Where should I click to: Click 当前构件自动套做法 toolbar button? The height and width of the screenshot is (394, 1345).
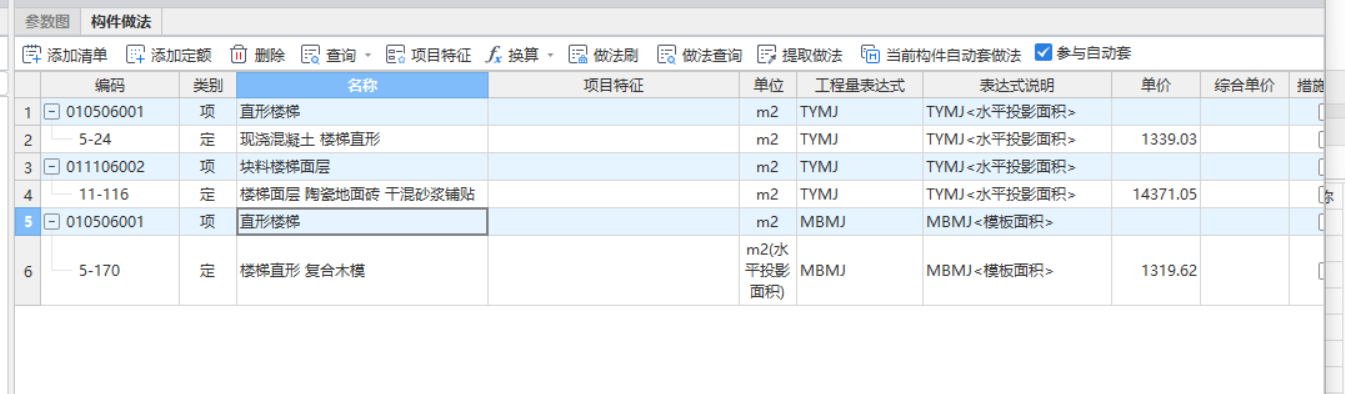coord(941,55)
